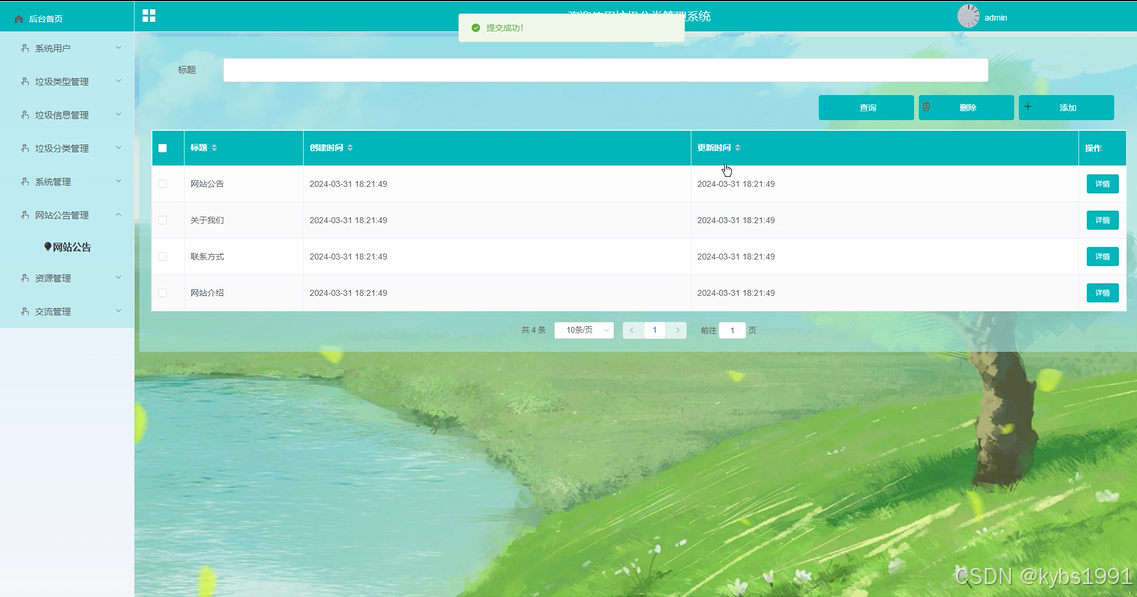The image size is (1137, 597).
Task: Check the box for 网站介绍 row
Action: pyautogui.click(x=162, y=292)
